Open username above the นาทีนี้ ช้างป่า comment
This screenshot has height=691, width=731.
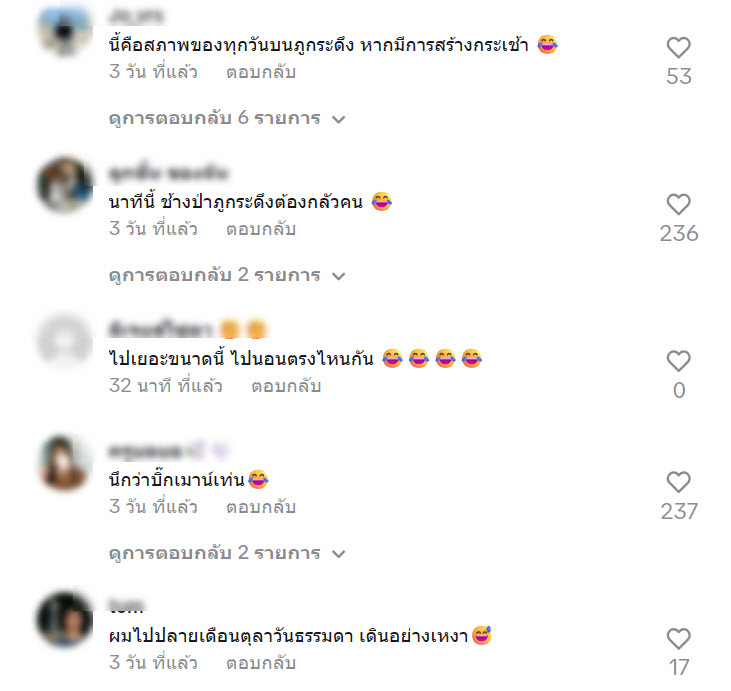pyautogui.click(x=169, y=173)
